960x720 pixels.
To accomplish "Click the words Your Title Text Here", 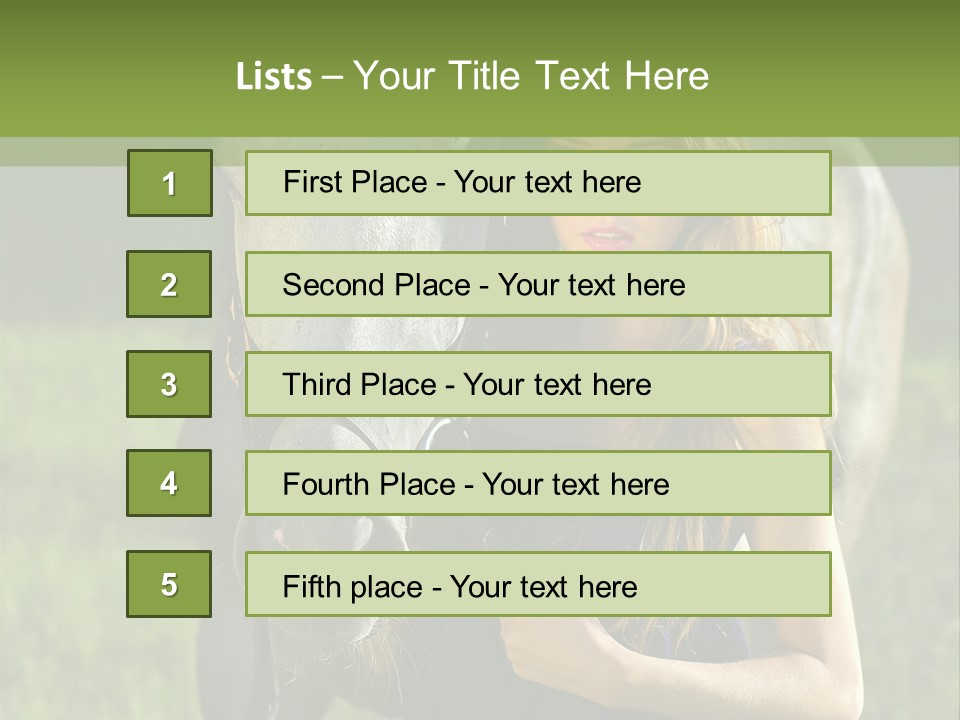I will pyautogui.click(x=531, y=76).
